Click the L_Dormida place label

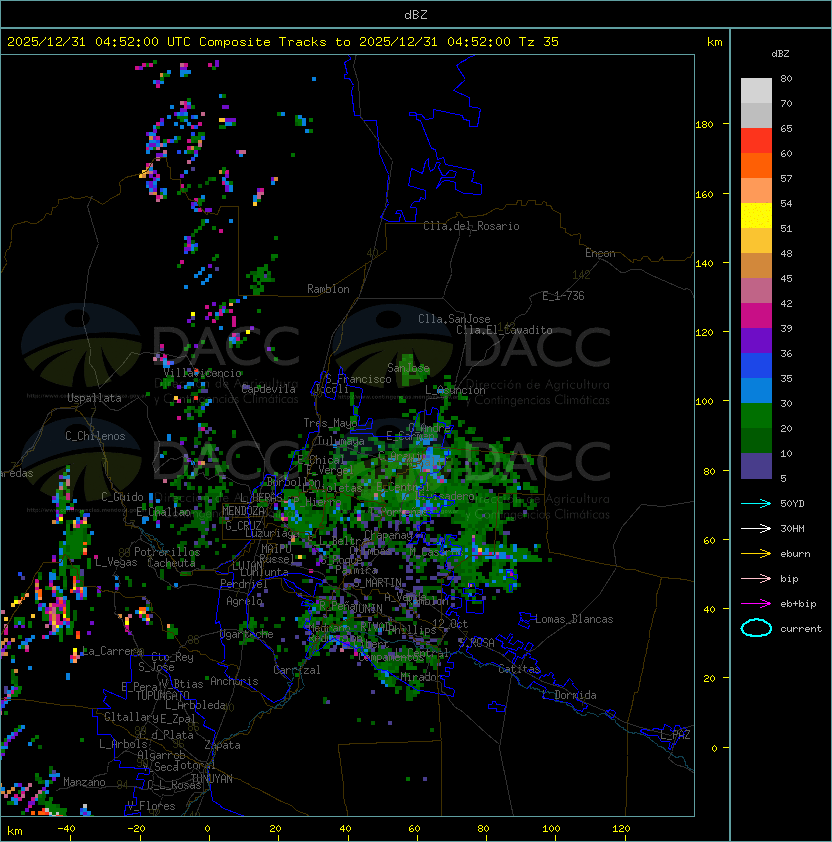569,695
